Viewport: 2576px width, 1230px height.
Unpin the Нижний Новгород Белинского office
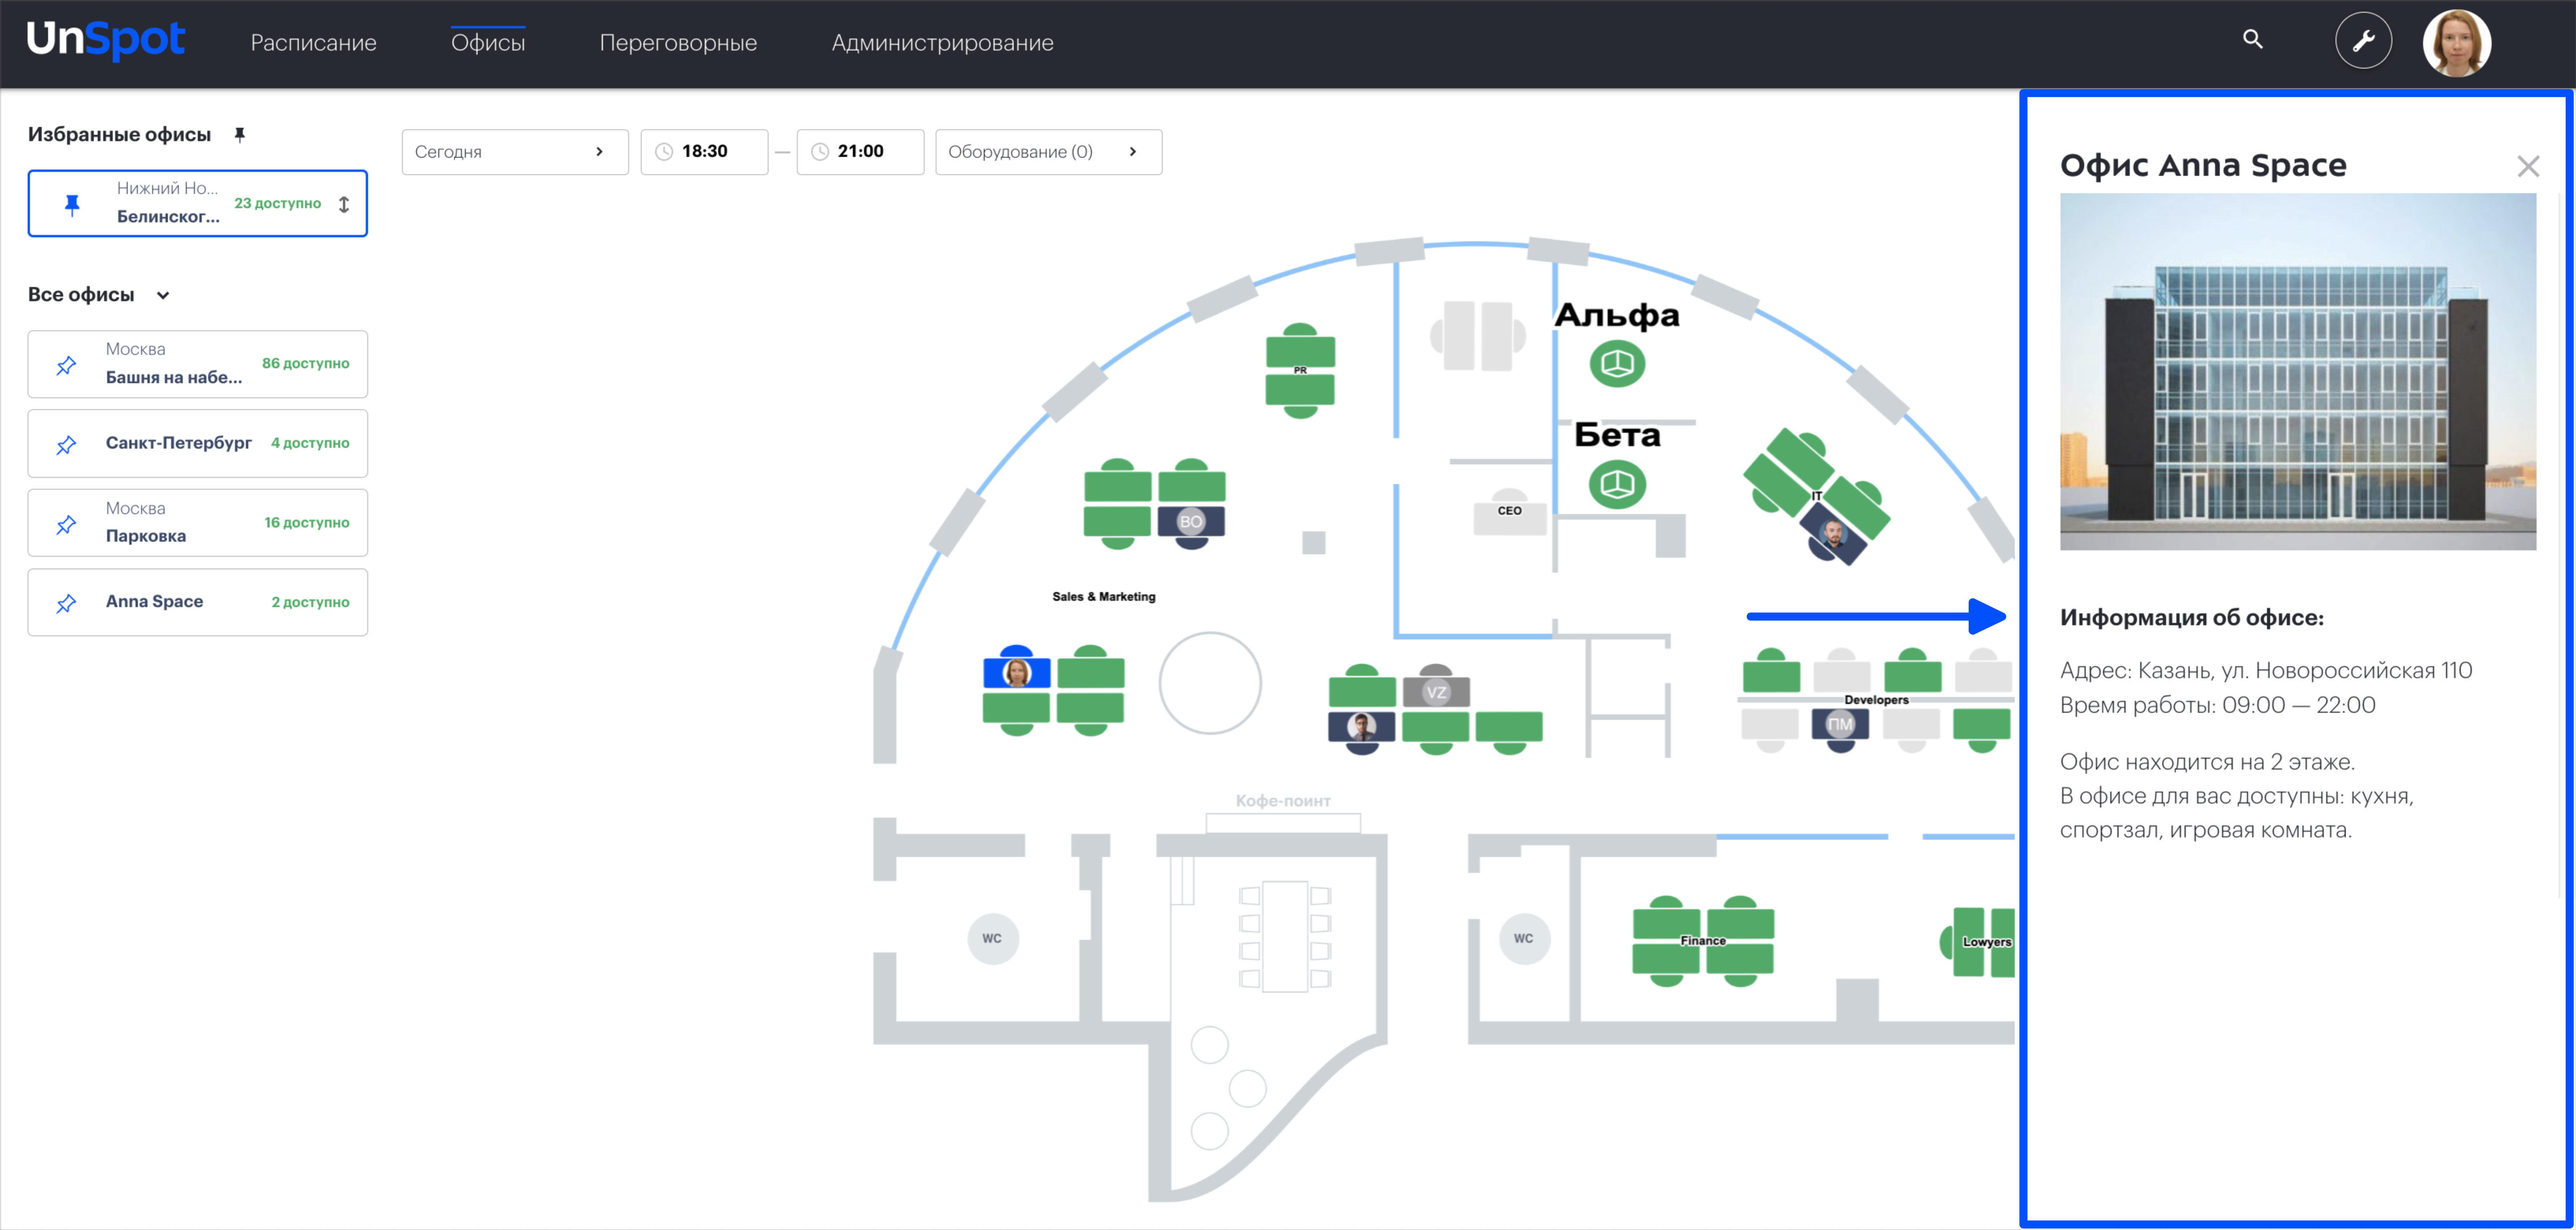pos(72,205)
